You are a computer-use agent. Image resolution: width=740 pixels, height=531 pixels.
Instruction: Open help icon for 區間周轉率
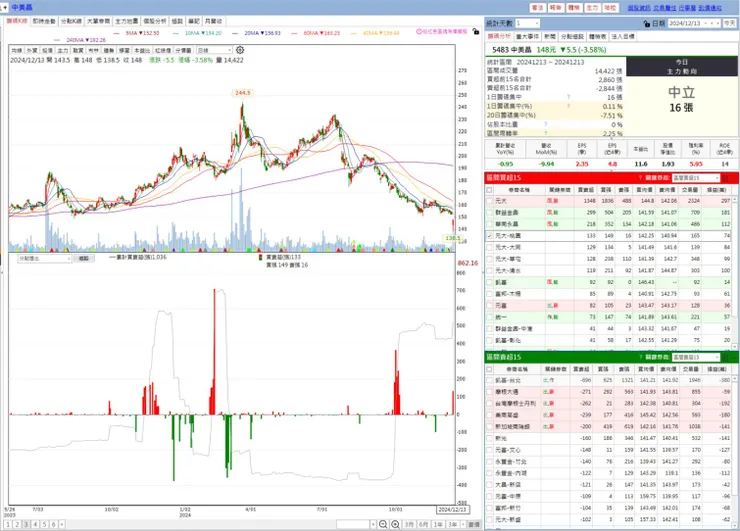click(546, 134)
